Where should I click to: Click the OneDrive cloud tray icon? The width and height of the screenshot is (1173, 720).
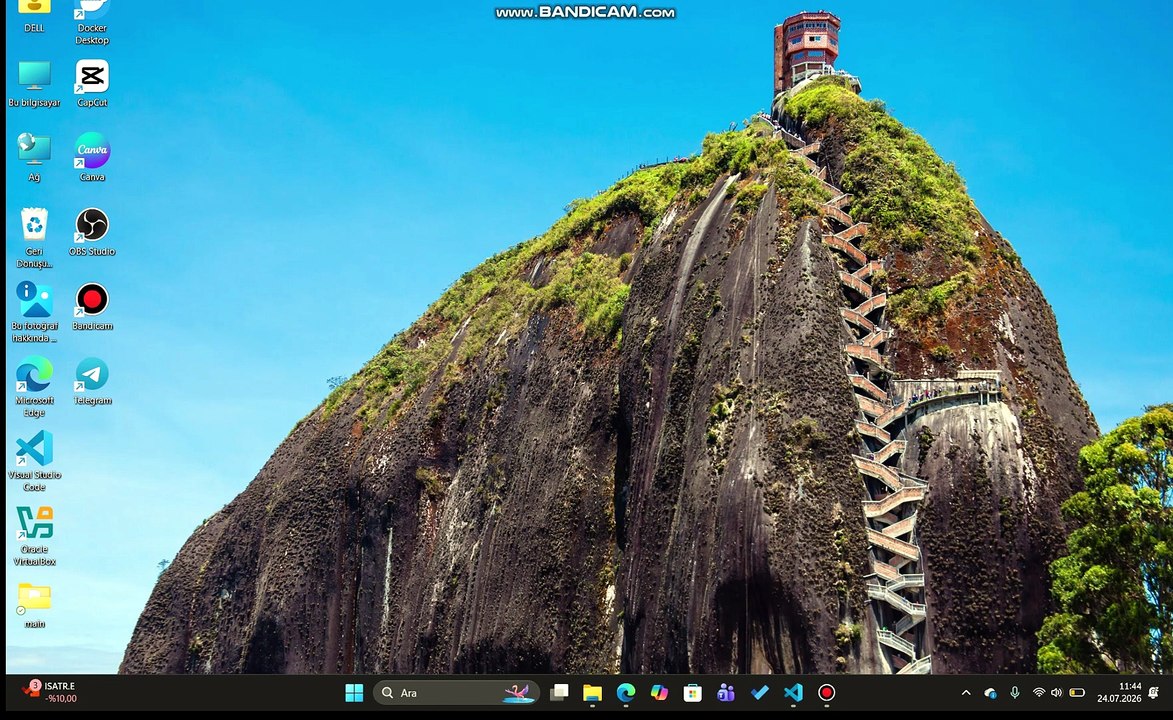[990, 693]
